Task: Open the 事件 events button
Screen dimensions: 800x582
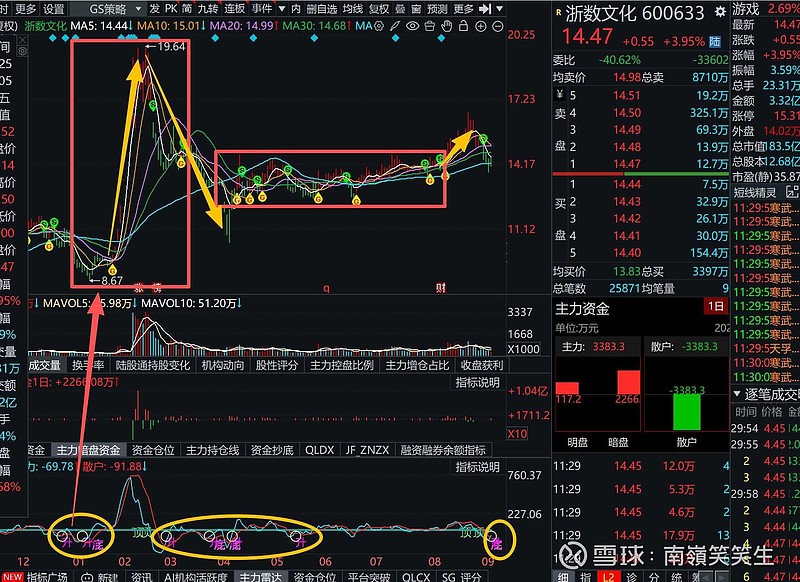Action: pos(261,9)
